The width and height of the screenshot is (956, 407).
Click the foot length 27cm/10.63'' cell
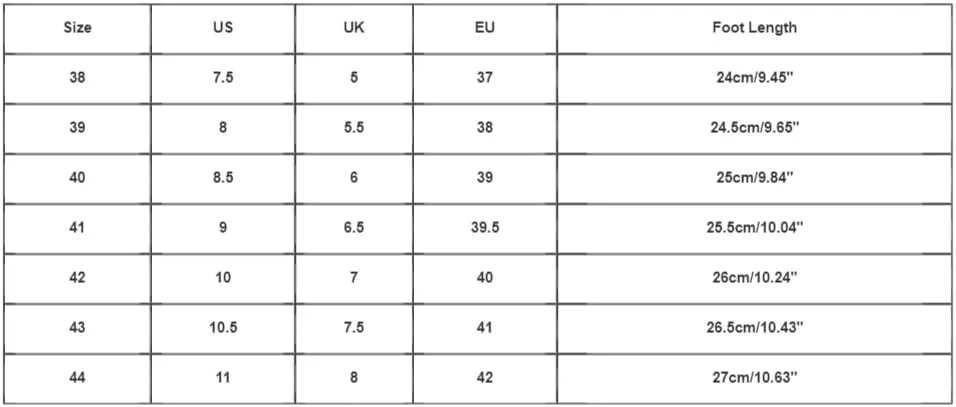pos(754,378)
